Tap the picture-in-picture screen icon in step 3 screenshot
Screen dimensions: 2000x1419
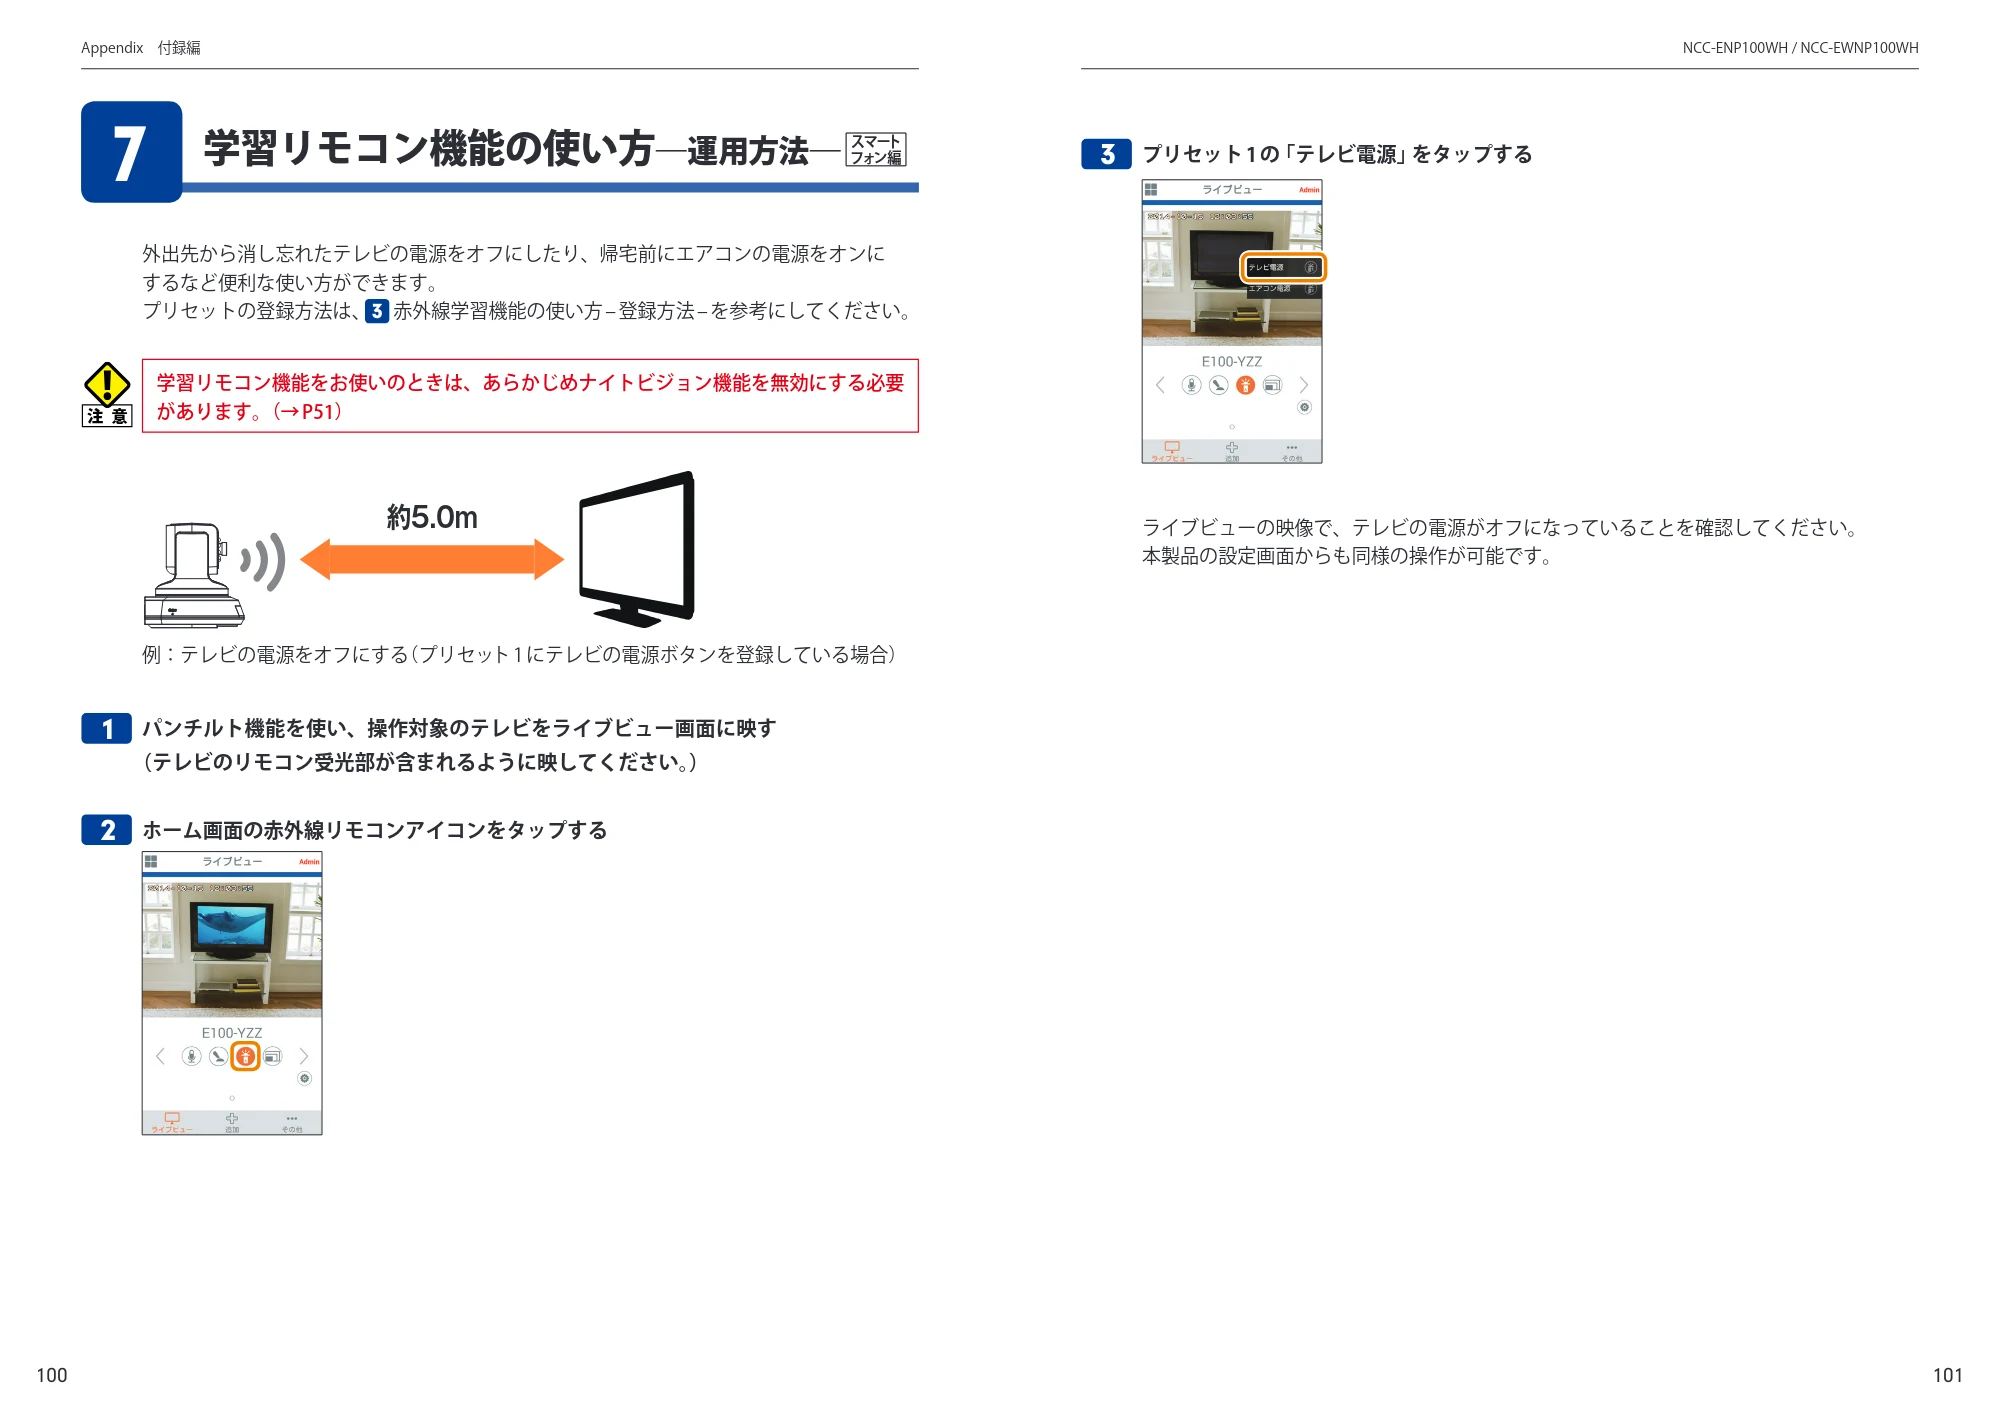click(1273, 385)
